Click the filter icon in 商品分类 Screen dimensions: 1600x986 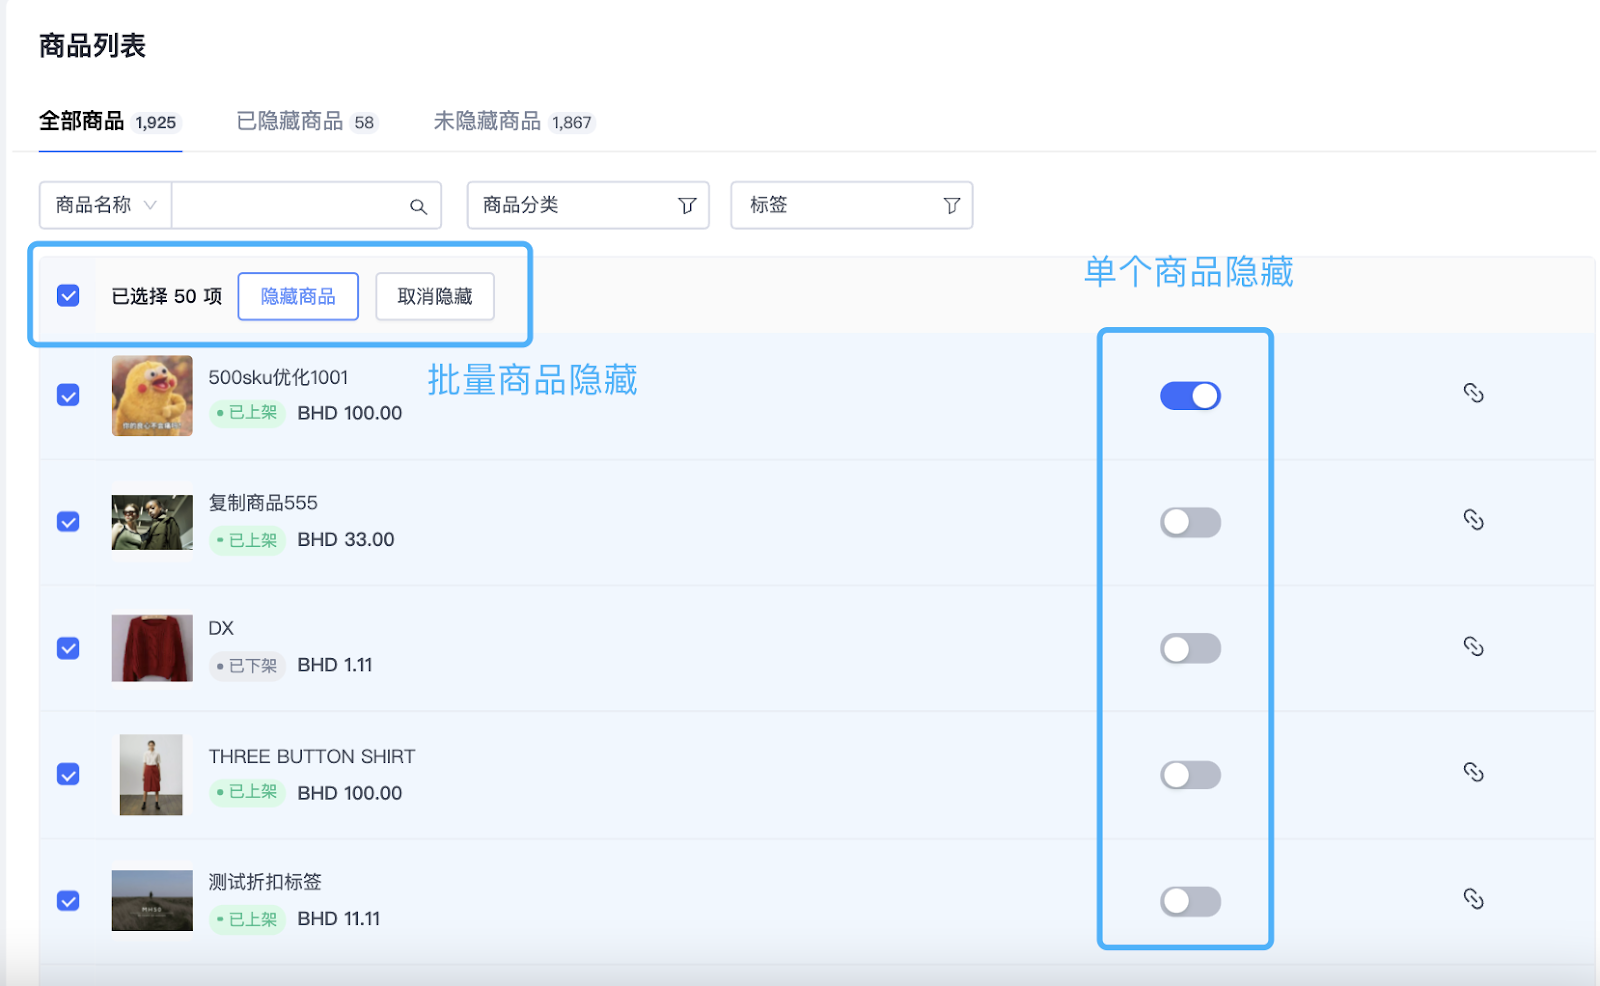tap(687, 206)
